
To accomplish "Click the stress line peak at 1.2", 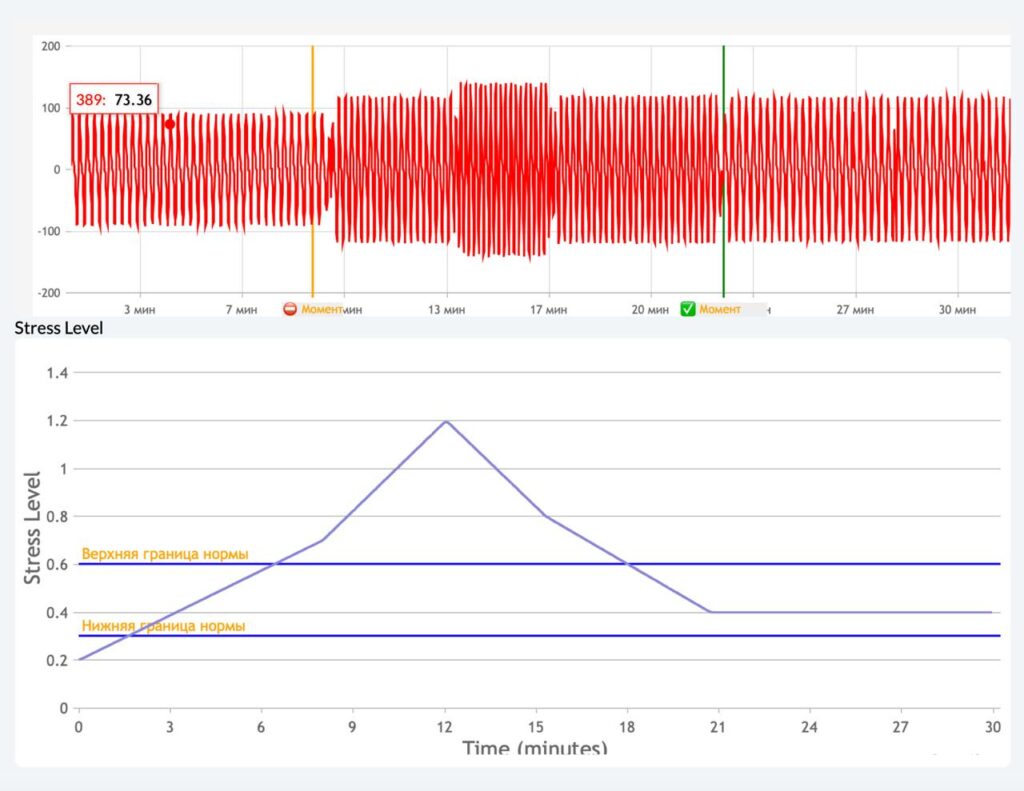I will click(445, 421).
